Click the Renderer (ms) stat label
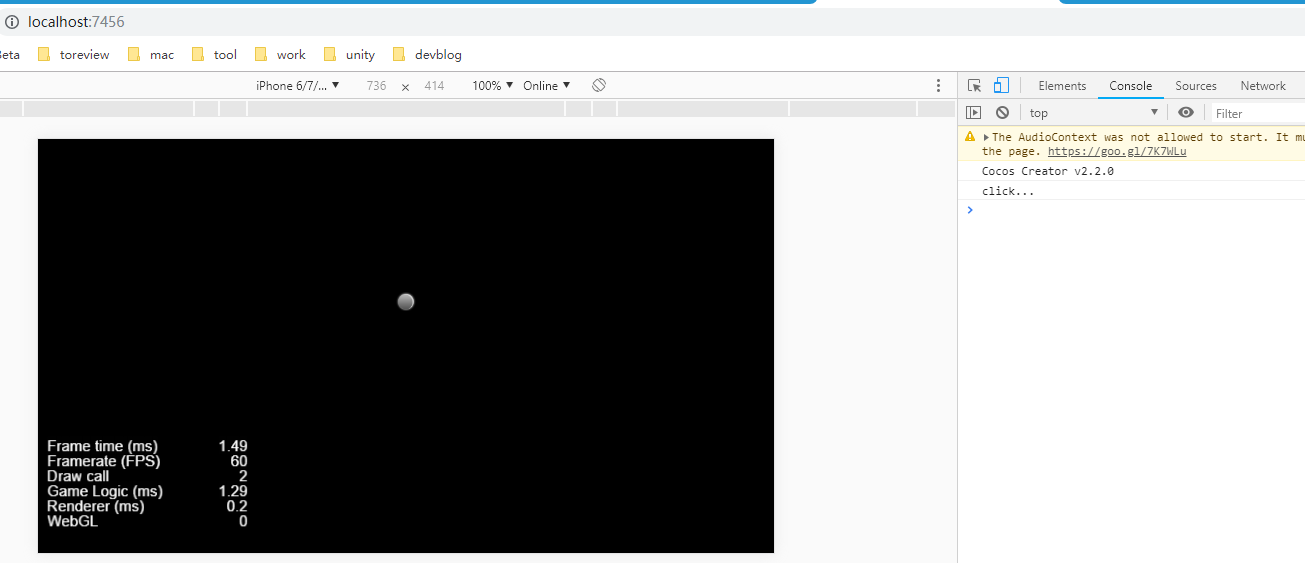Image resolution: width=1305 pixels, height=563 pixels. pos(96,506)
